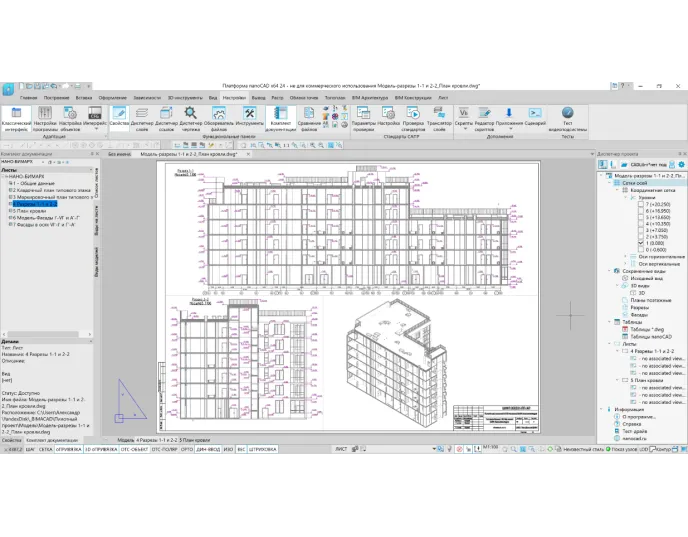Viewport: 688px width, 537px height.
Task: Toggle the ОРТО mode in status bar
Action: click(x=186, y=450)
